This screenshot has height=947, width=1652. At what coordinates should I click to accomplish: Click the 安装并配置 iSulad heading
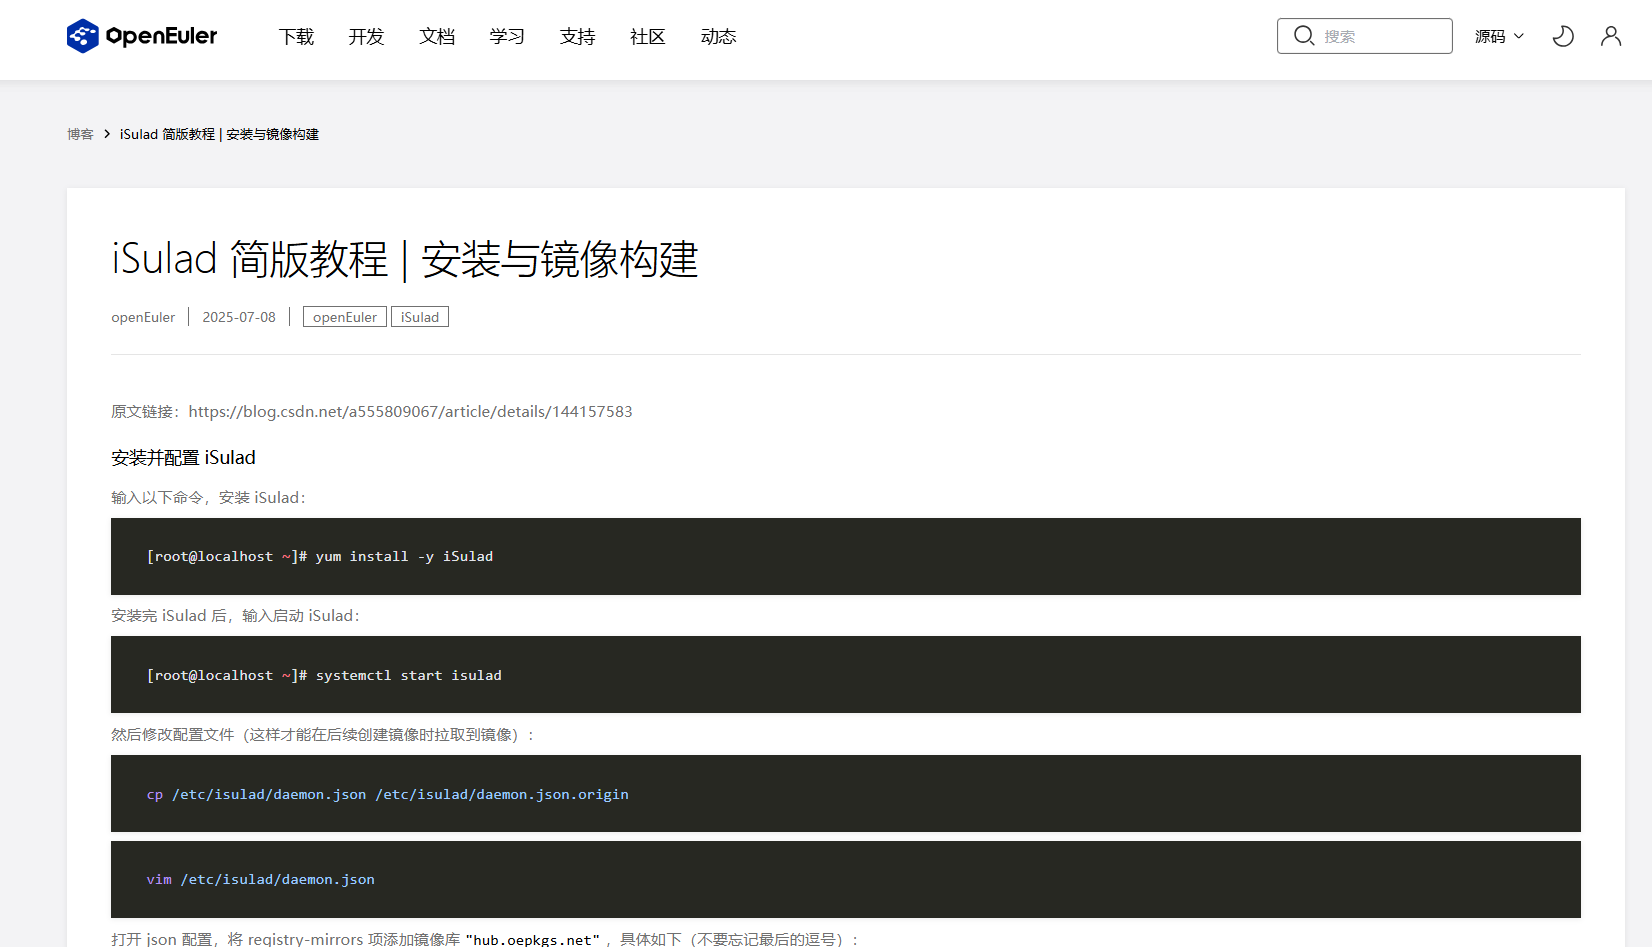point(183,457)
